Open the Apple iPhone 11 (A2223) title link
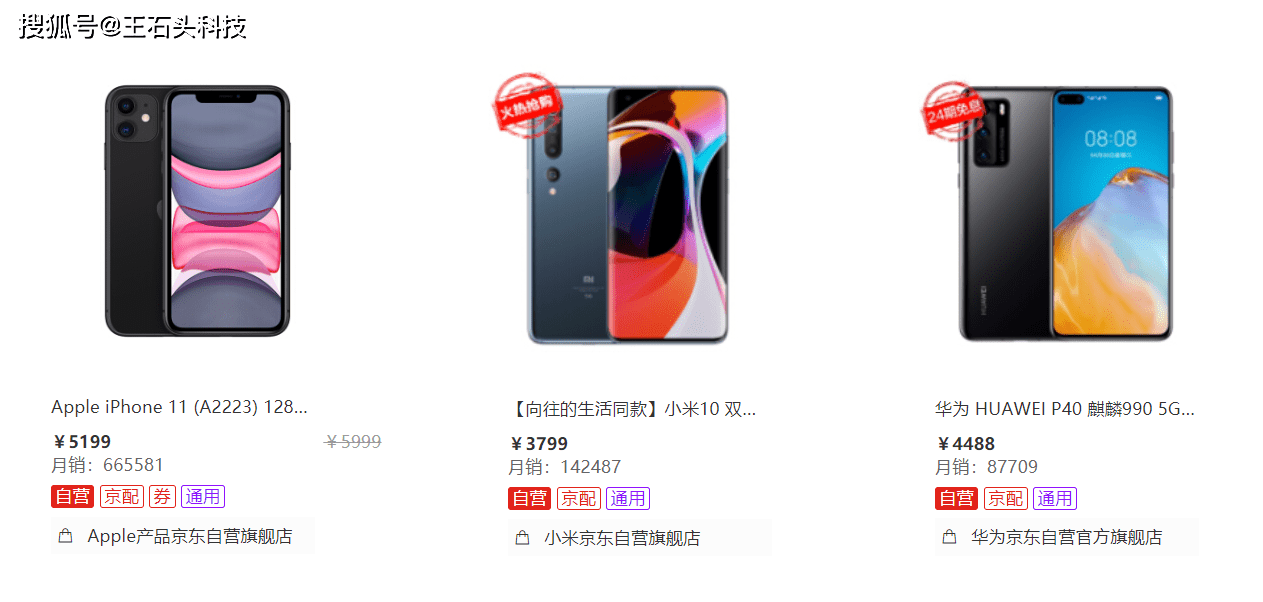This screenshot has width=1263, height=602. tap(180, 407)
